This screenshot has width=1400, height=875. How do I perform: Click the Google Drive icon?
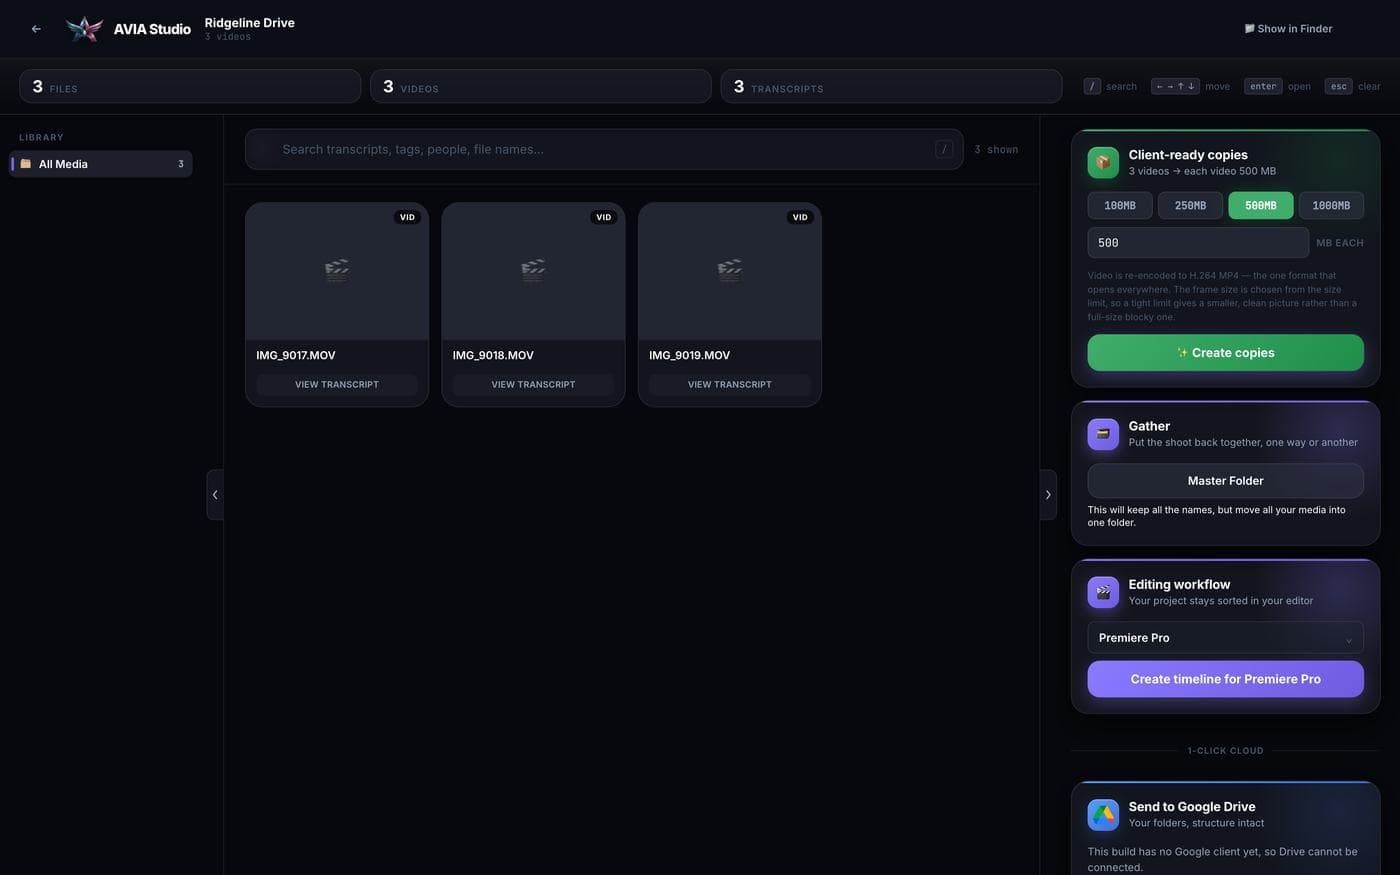click(x=1103, y=814)
